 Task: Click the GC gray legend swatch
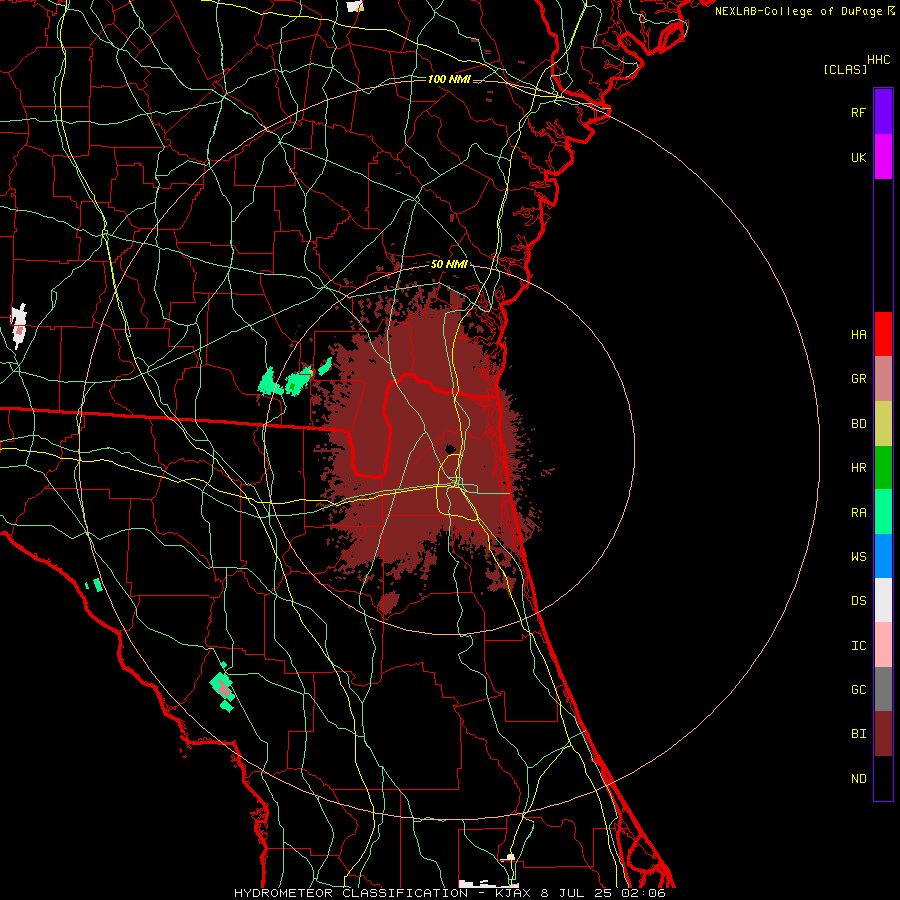tap(883, 689)
